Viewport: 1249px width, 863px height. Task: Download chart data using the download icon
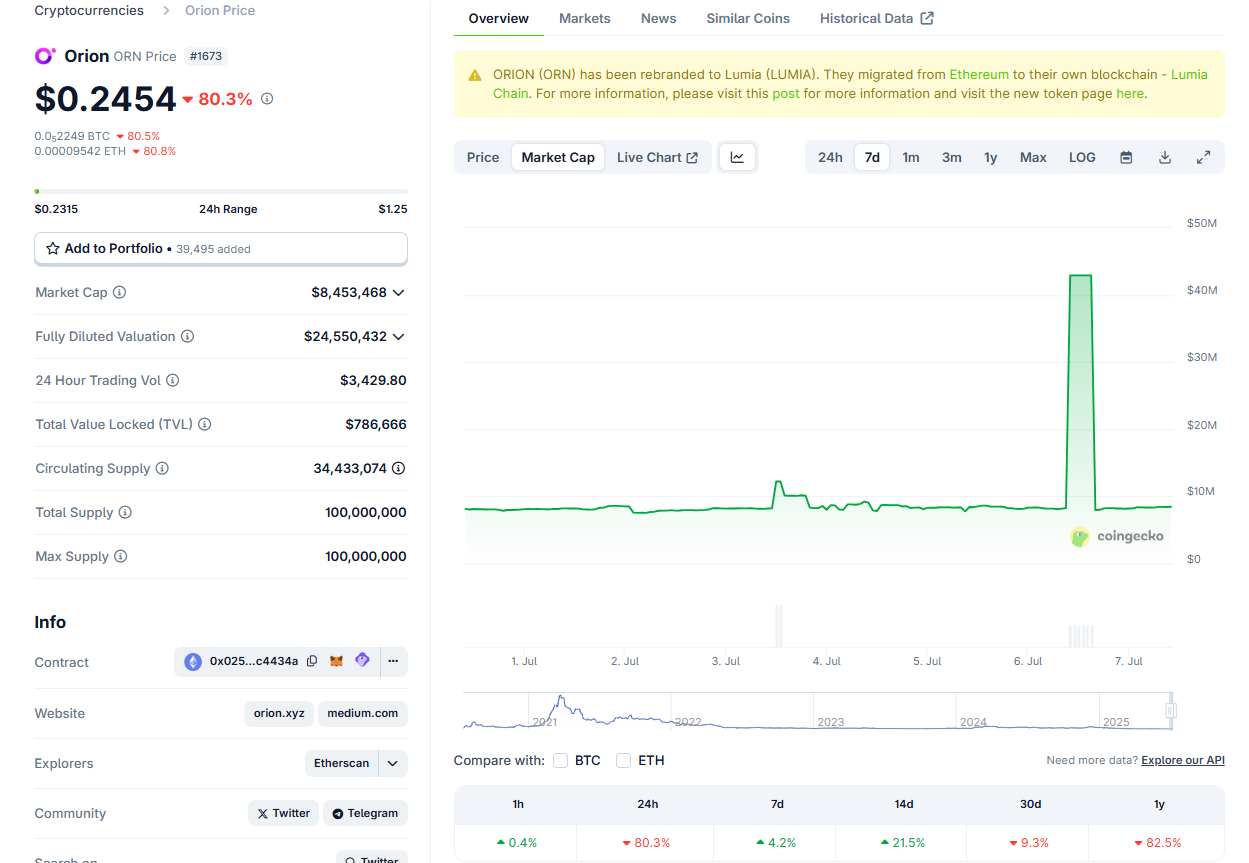[x=1165, y=157]
